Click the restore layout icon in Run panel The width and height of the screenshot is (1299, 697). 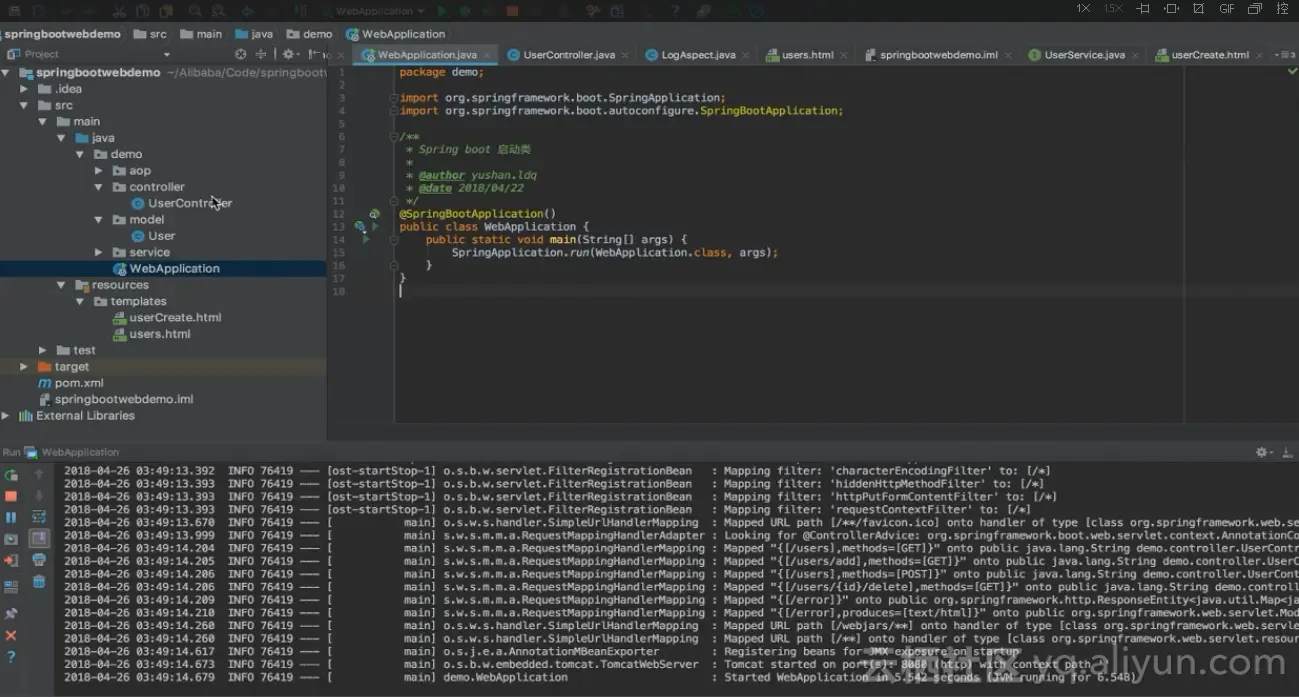pos(11,586)
